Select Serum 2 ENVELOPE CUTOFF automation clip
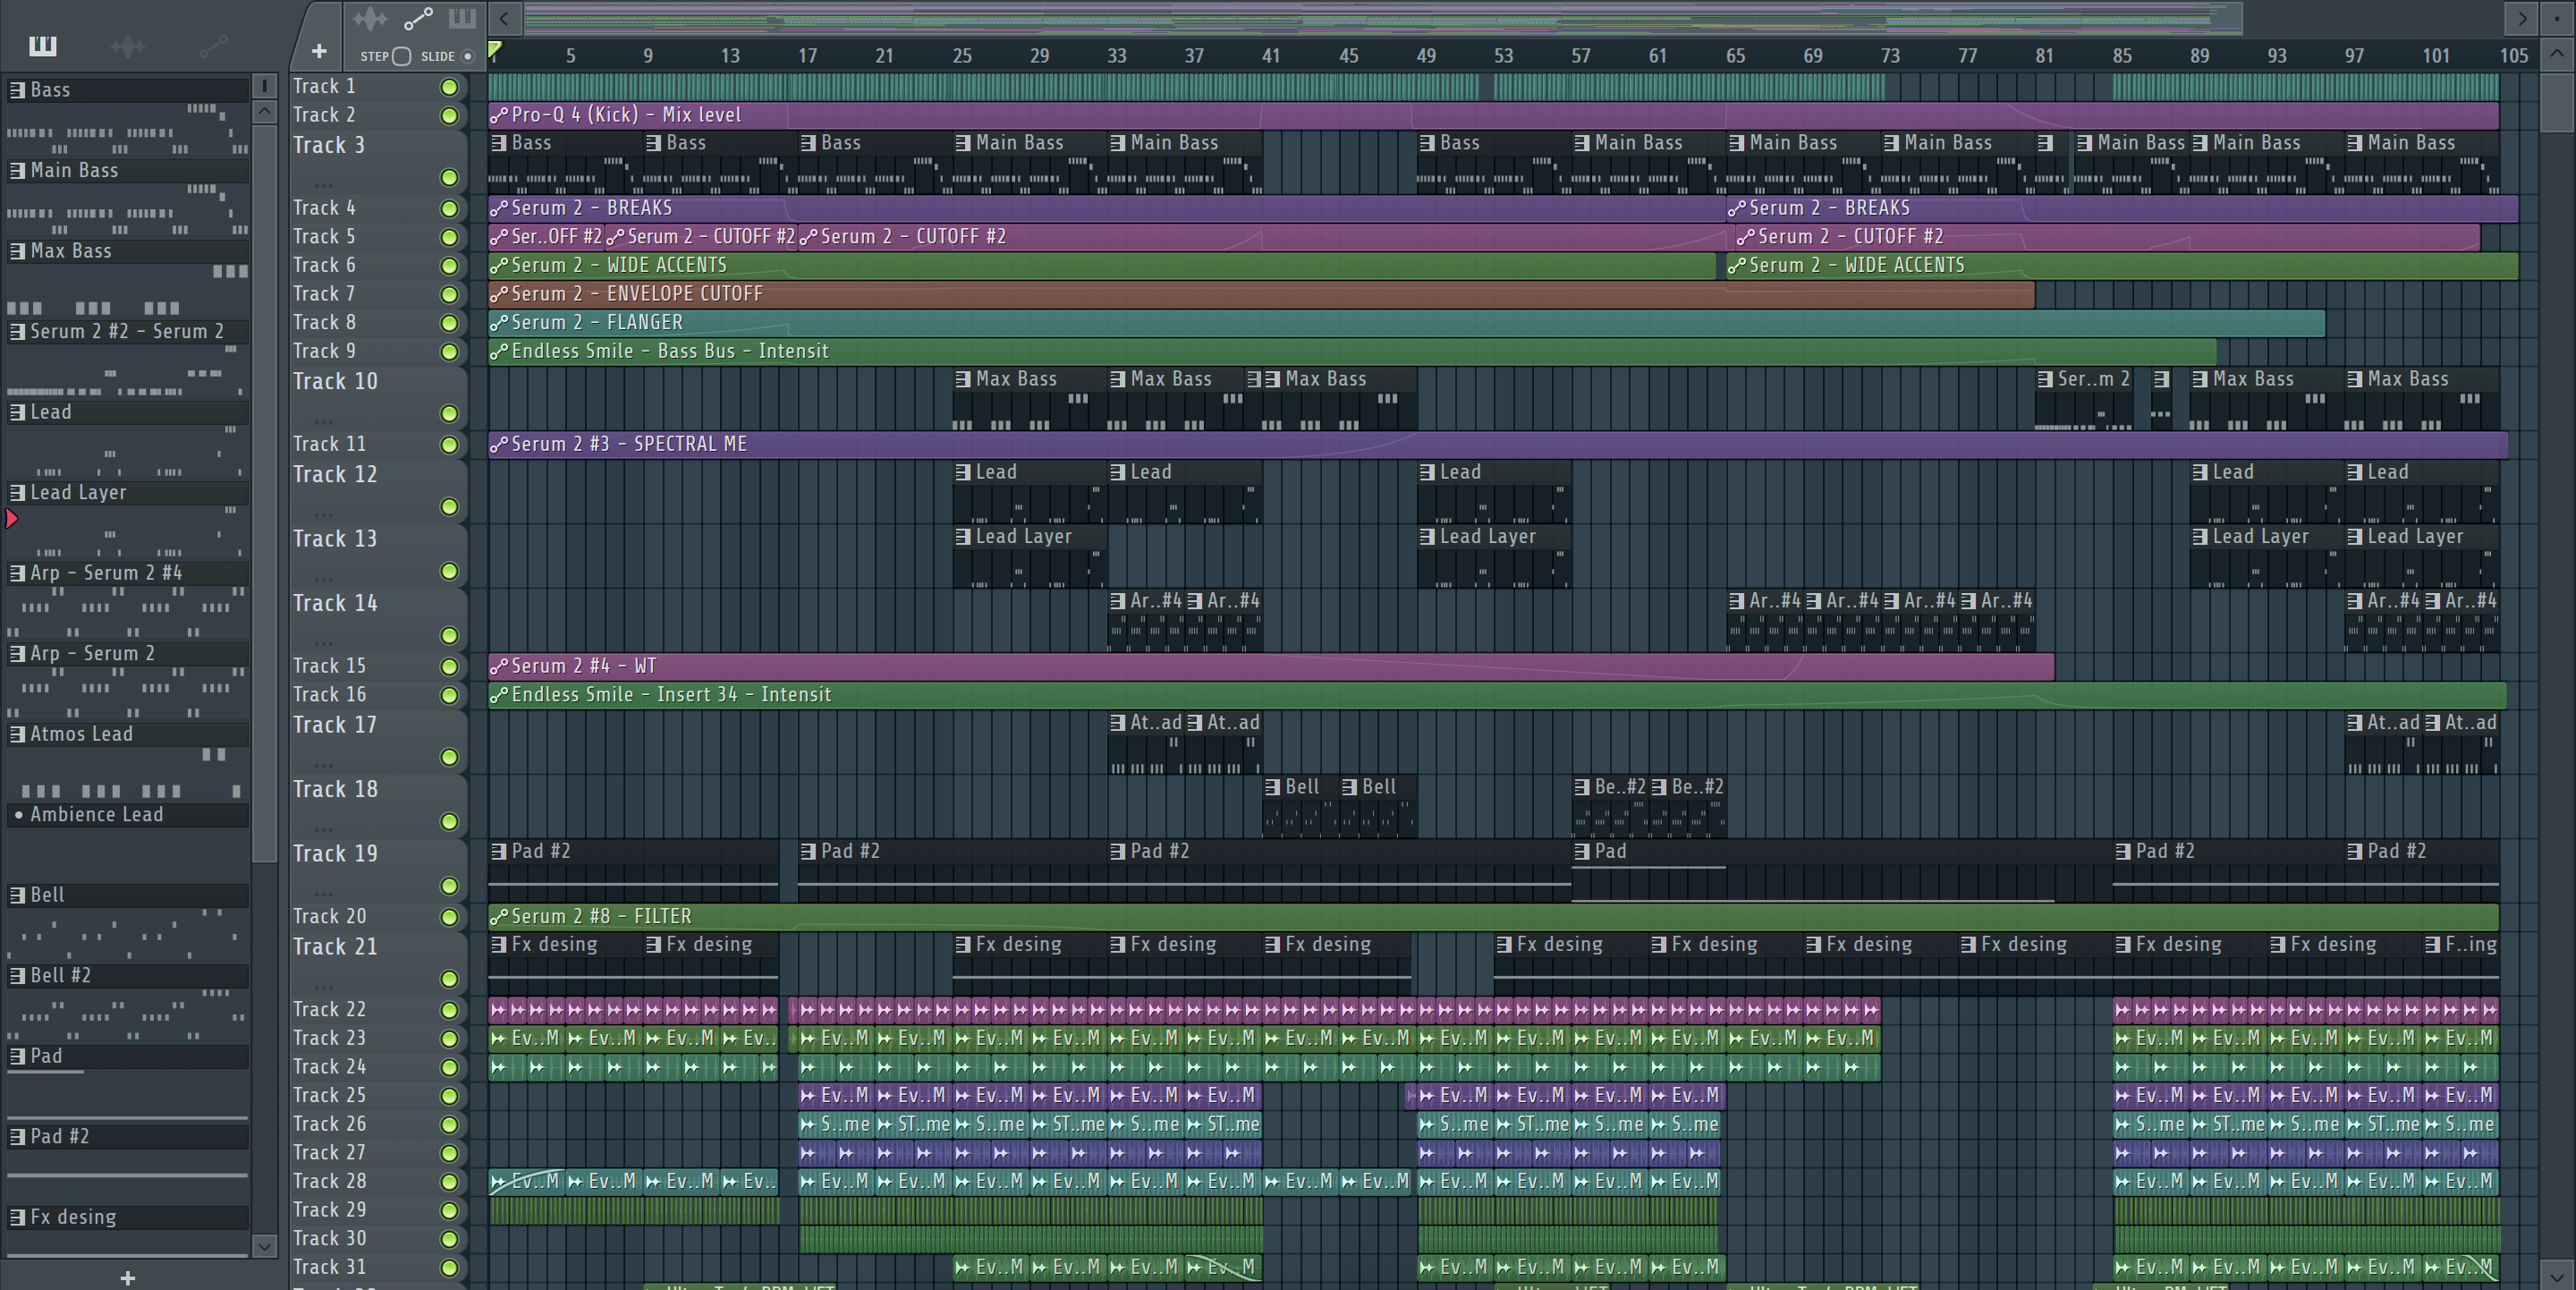Image resolution: width=2576 pixels, height=1290 pixels. [1261, 294]
